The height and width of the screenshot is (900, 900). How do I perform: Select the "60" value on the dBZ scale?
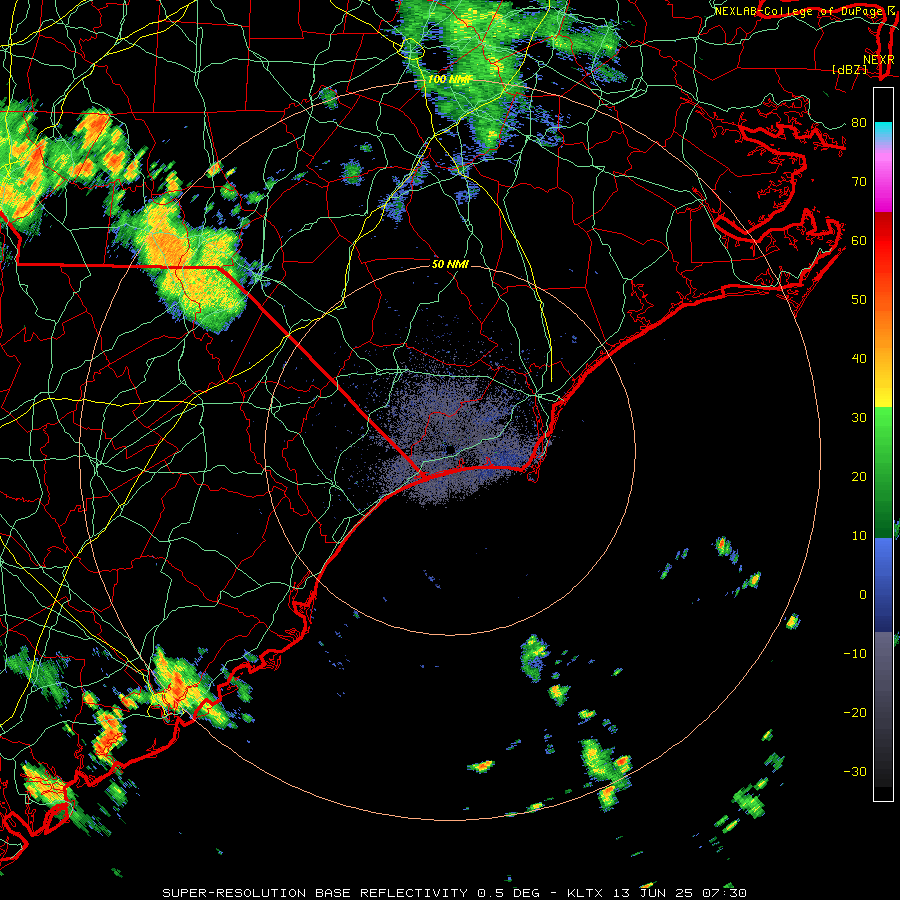[x=859, y=240]
